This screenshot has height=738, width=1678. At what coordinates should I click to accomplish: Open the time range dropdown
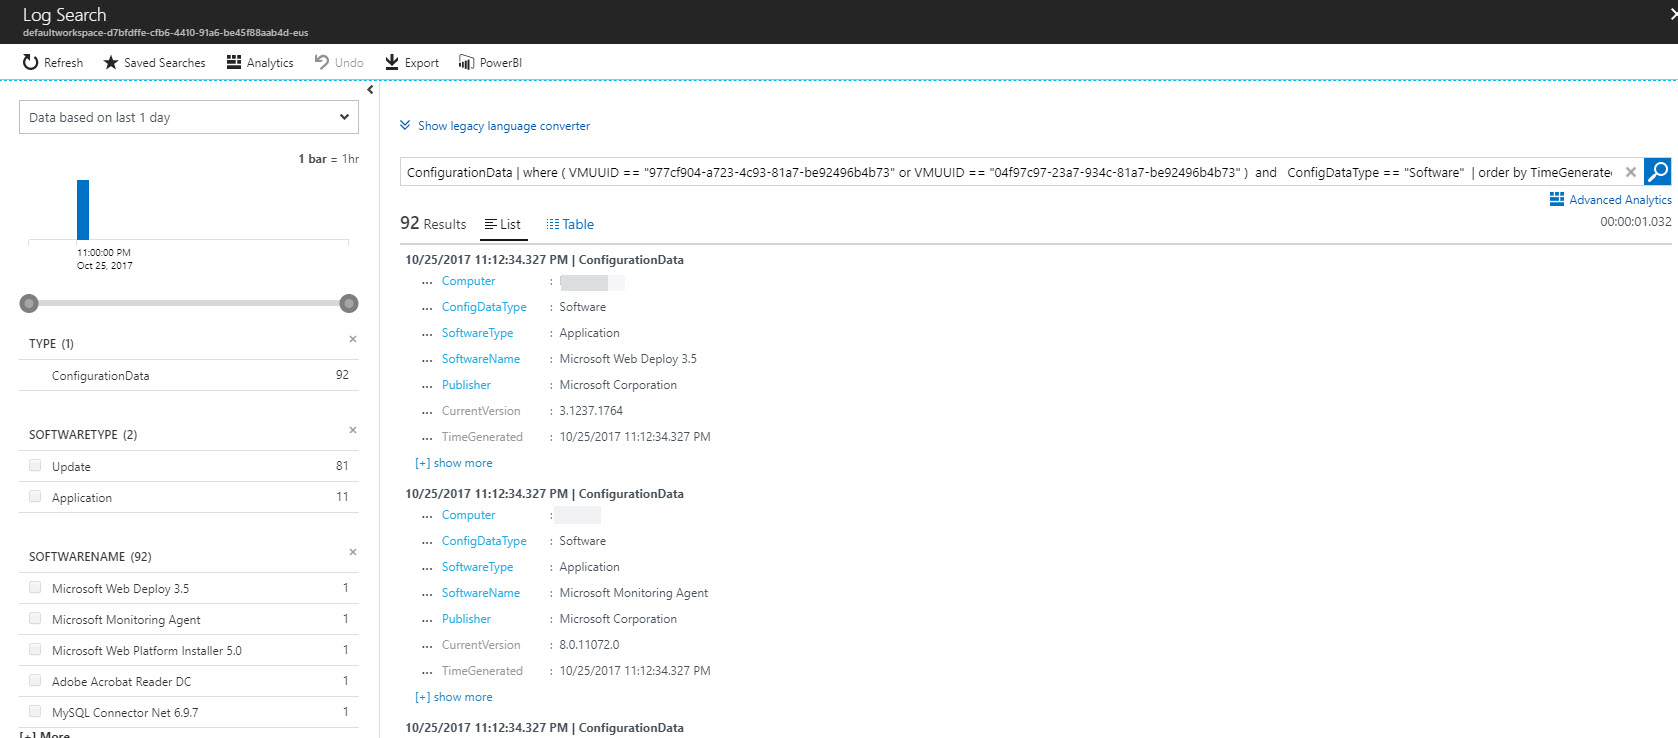189,117
